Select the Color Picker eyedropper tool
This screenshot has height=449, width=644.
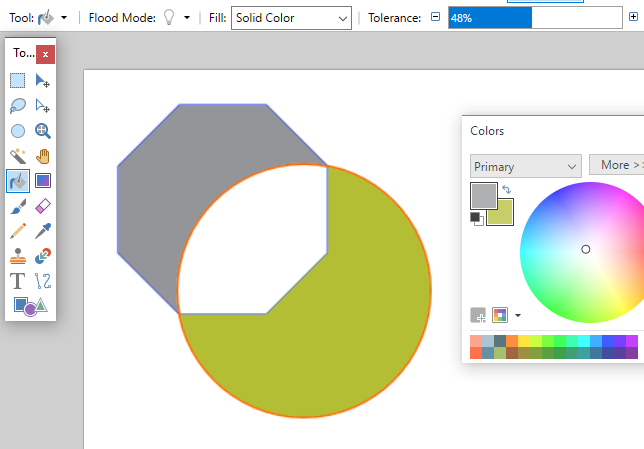tap(43, 231)
